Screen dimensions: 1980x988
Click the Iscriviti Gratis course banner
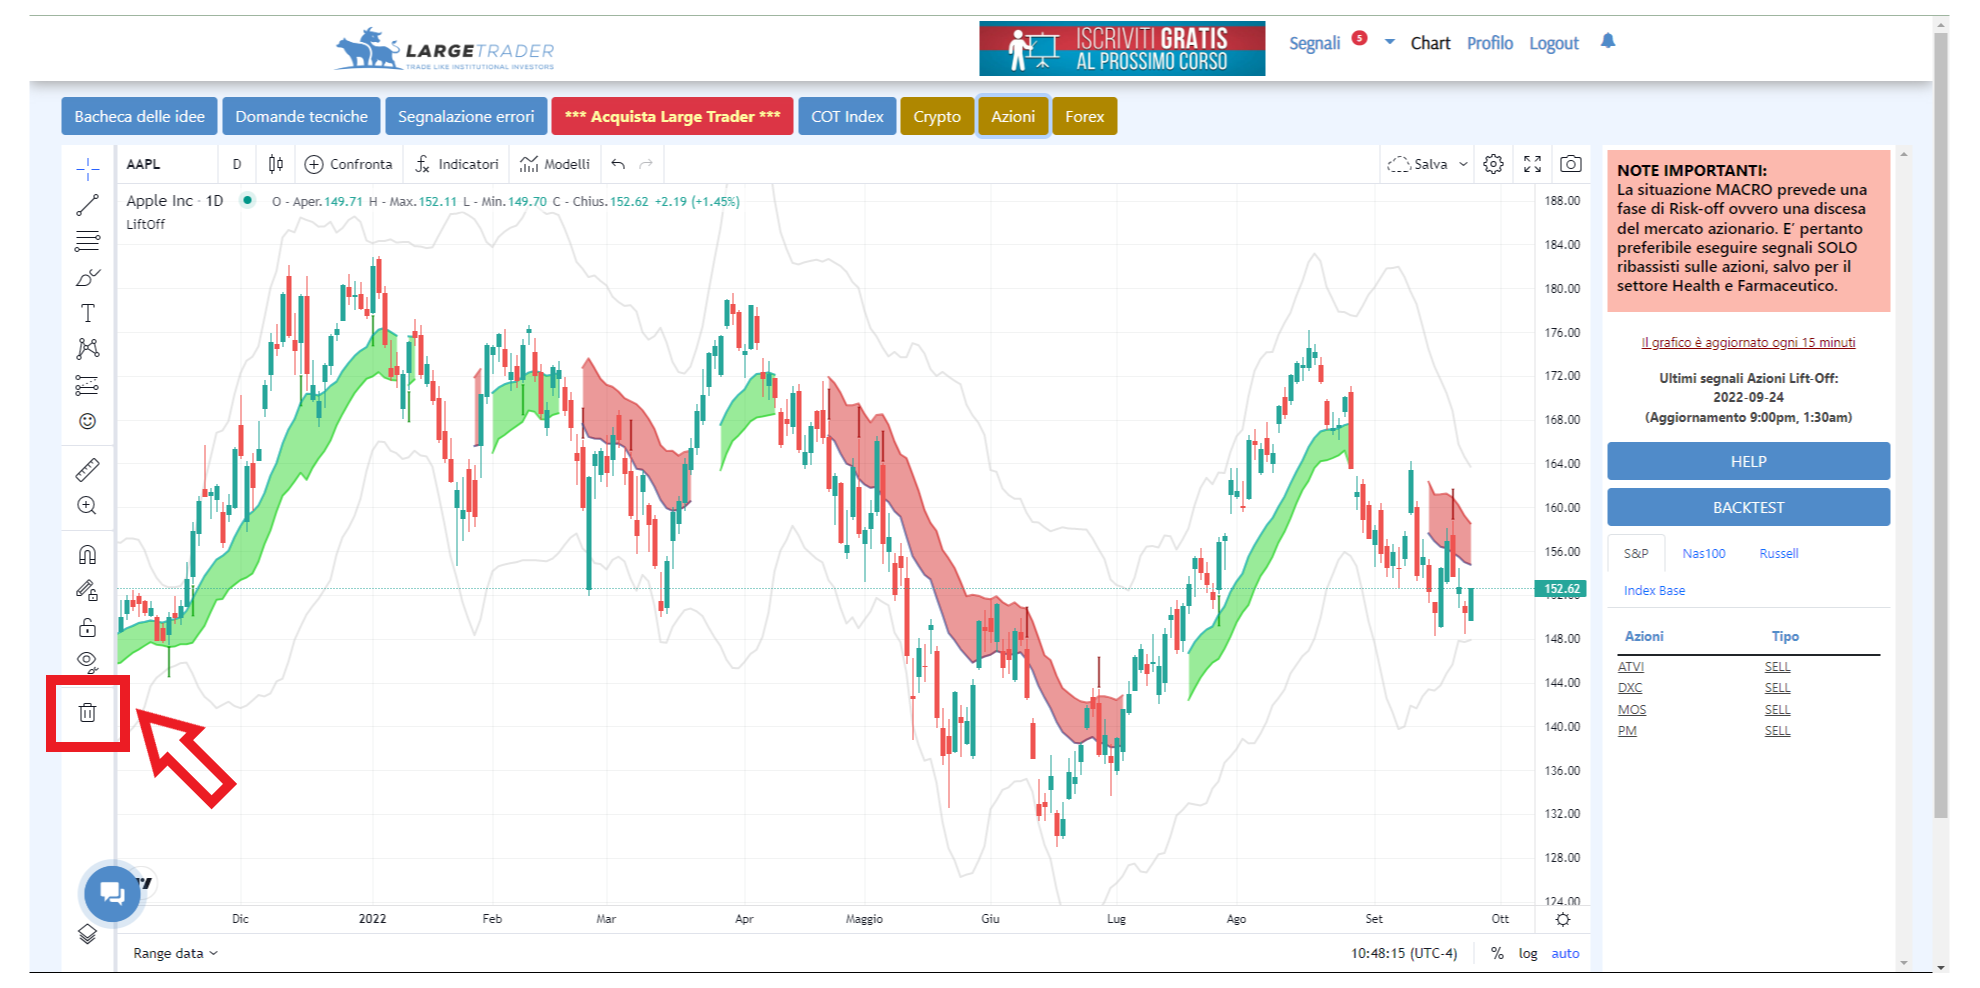[1122, 48]
